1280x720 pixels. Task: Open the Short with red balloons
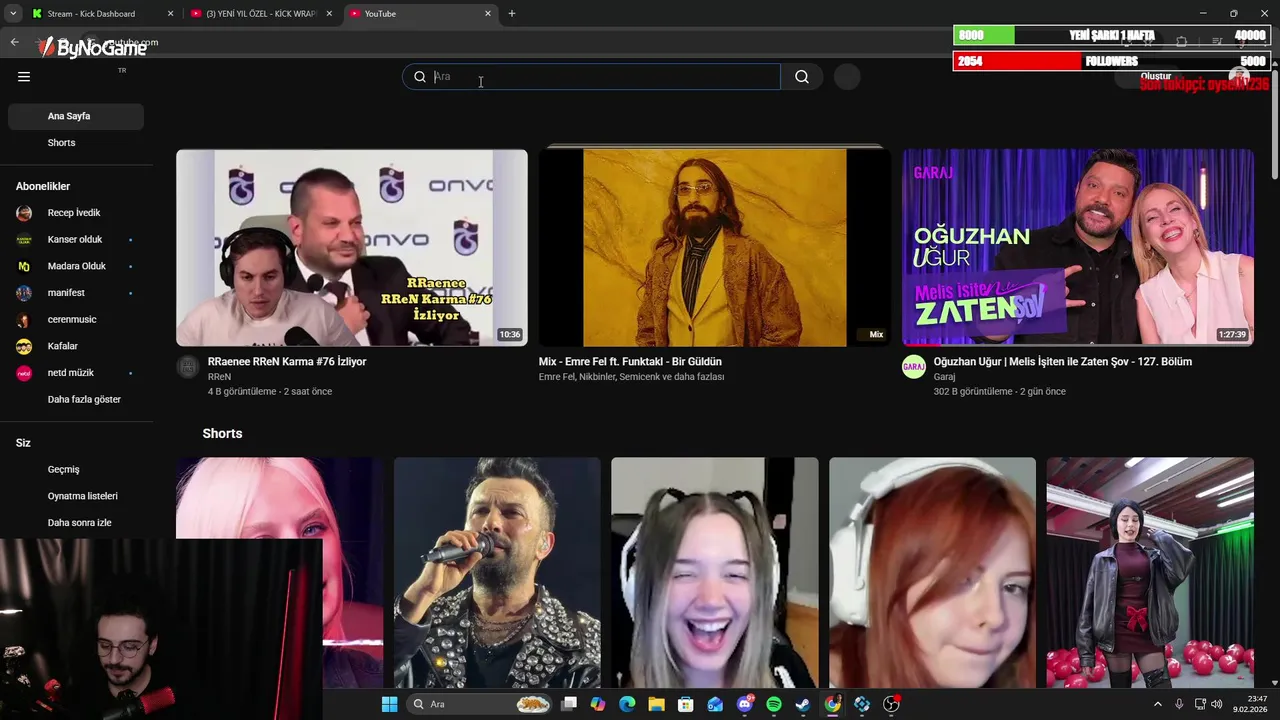tap(1150, 573)
